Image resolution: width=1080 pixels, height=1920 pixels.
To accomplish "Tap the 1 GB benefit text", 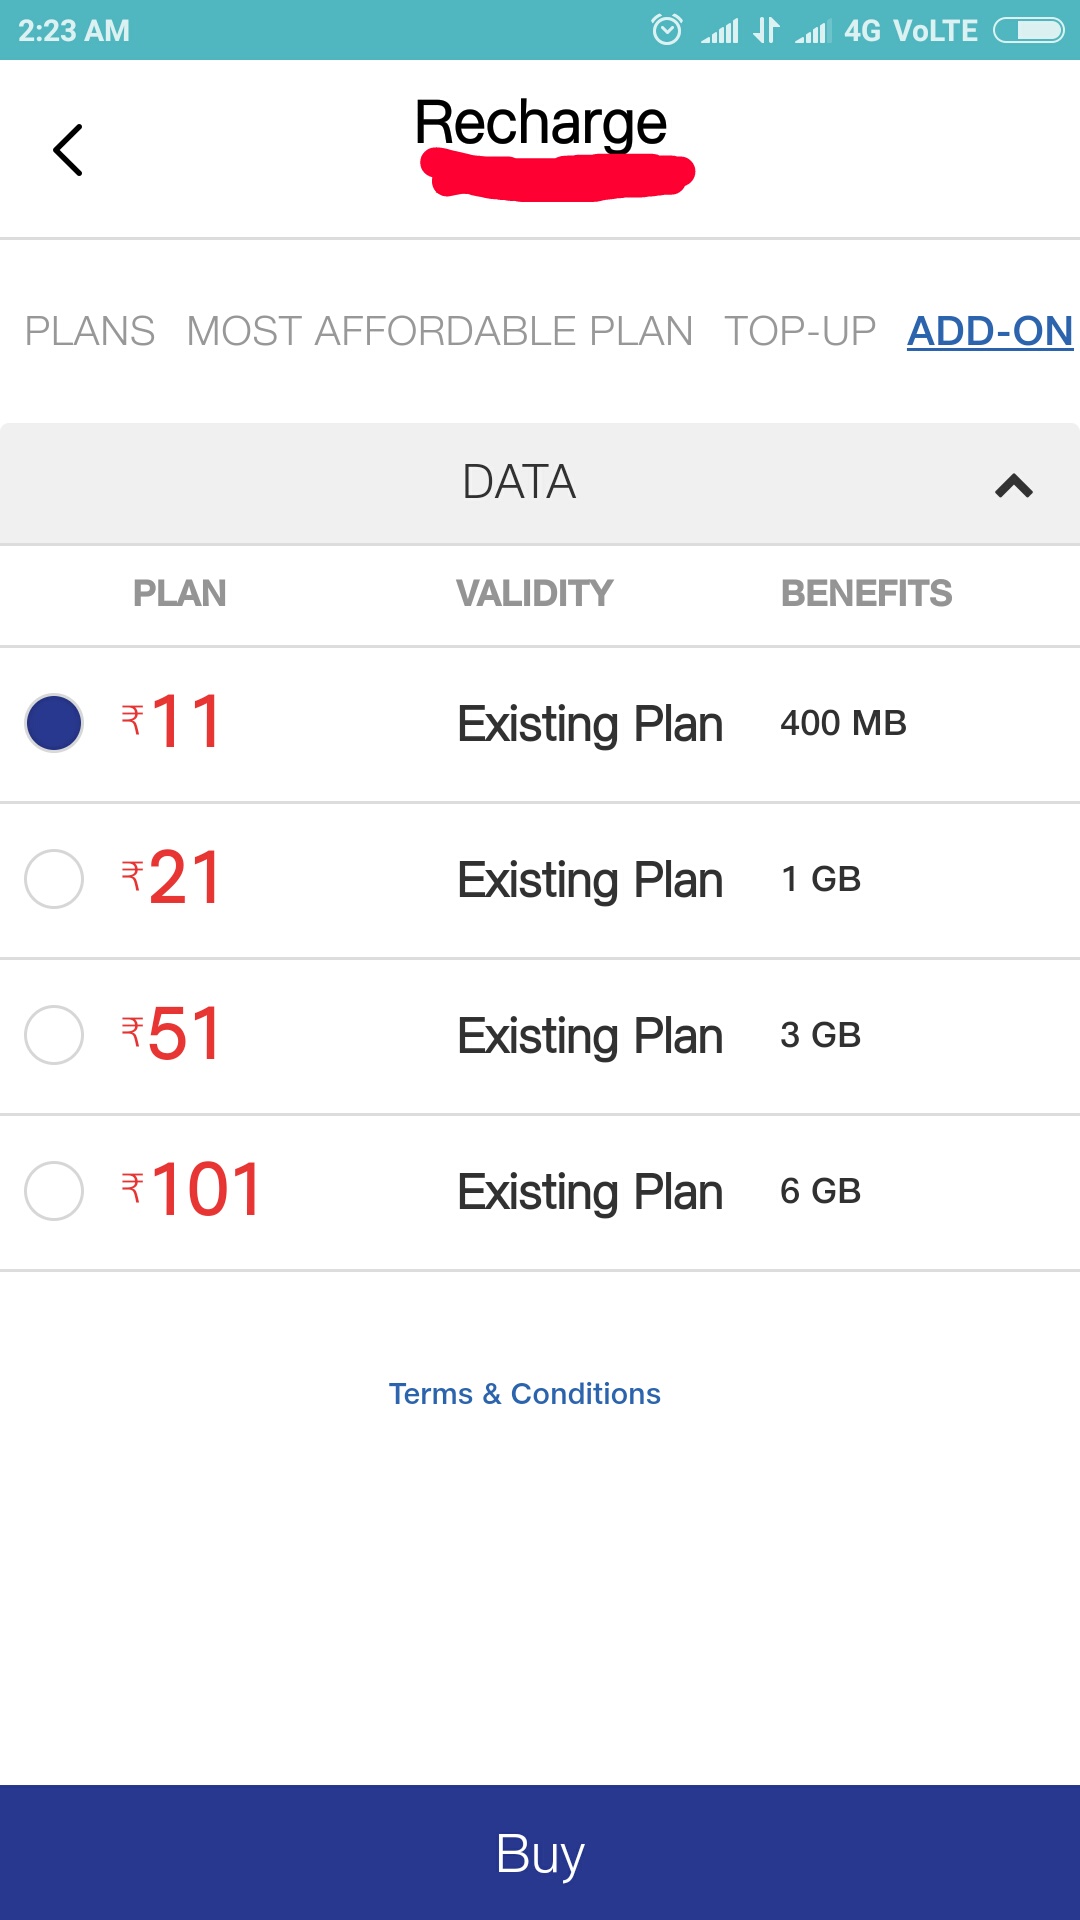I will point(821,879).
